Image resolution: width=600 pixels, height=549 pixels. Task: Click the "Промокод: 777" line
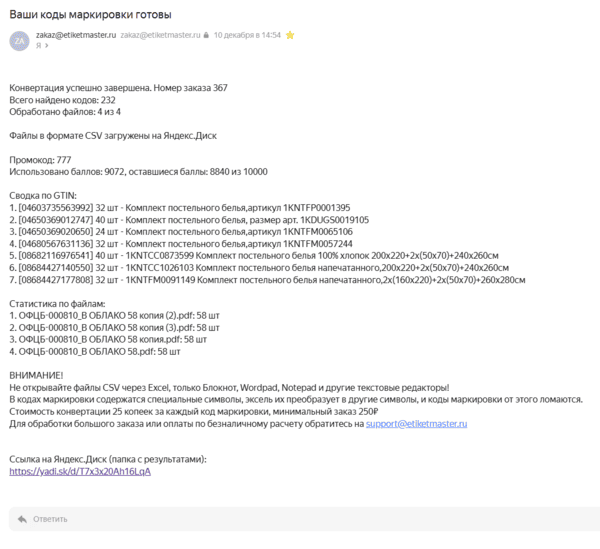pyautogui.click(x=40, y=159)
